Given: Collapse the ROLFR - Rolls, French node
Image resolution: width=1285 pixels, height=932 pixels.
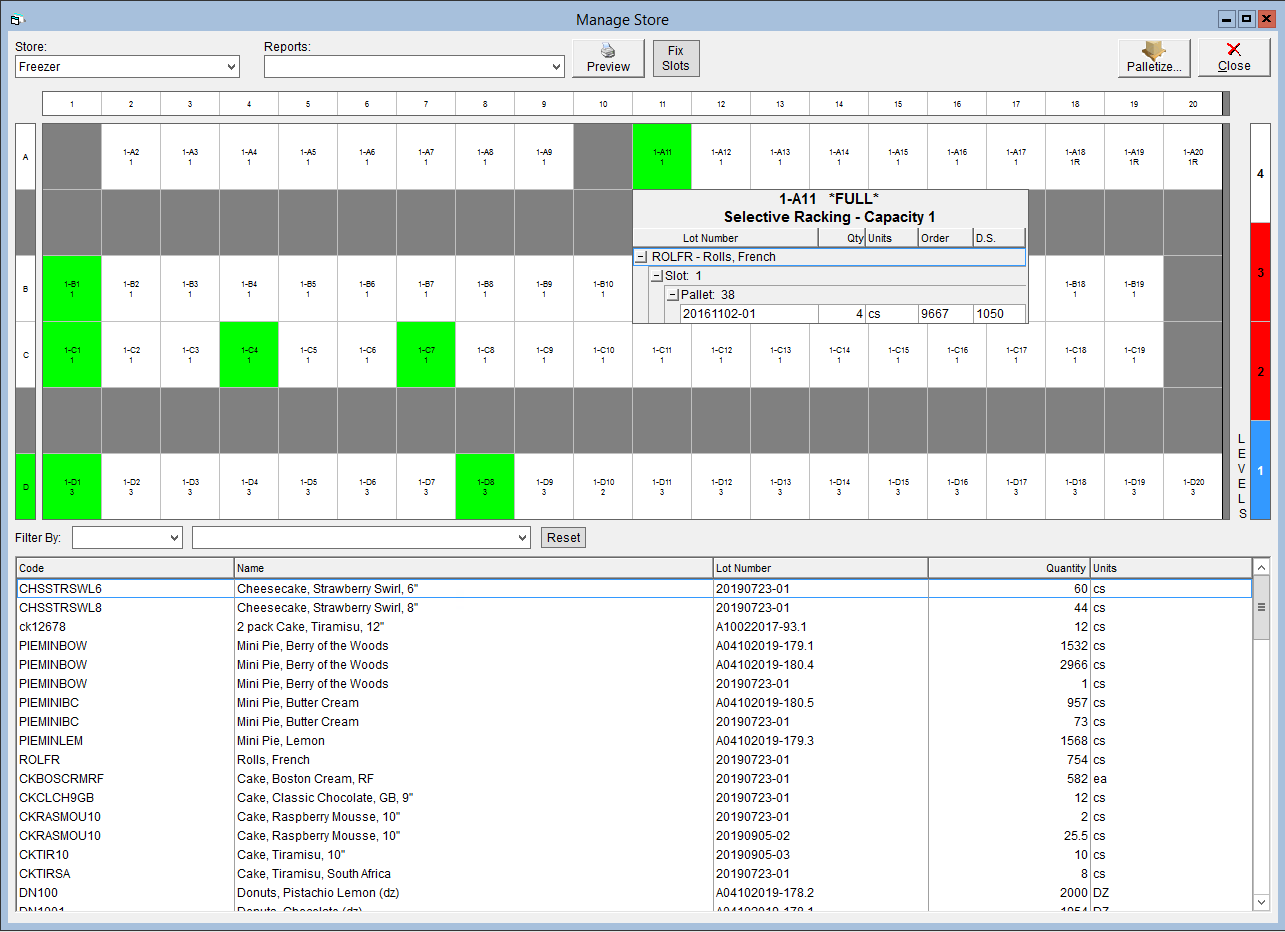Looking at the screenshot, I should click(641, 257).
